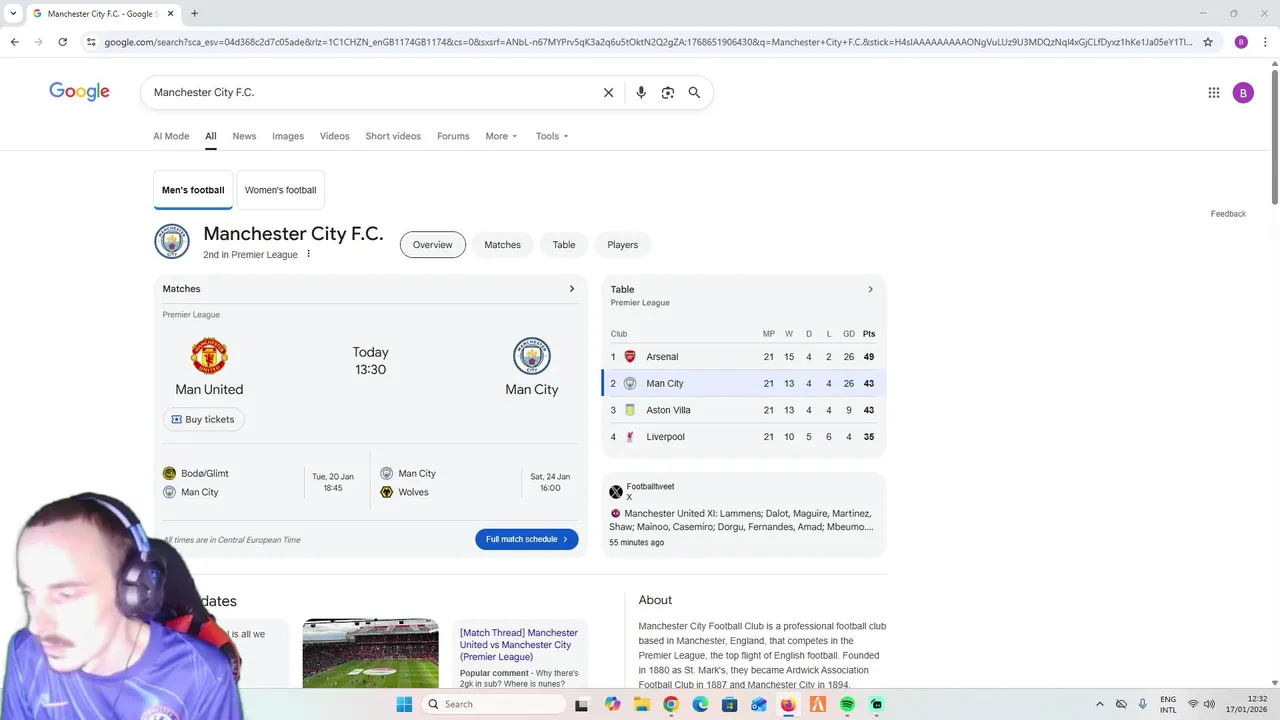Click the Google logo
Screen dimensions: 1280x720
point(79,92)
